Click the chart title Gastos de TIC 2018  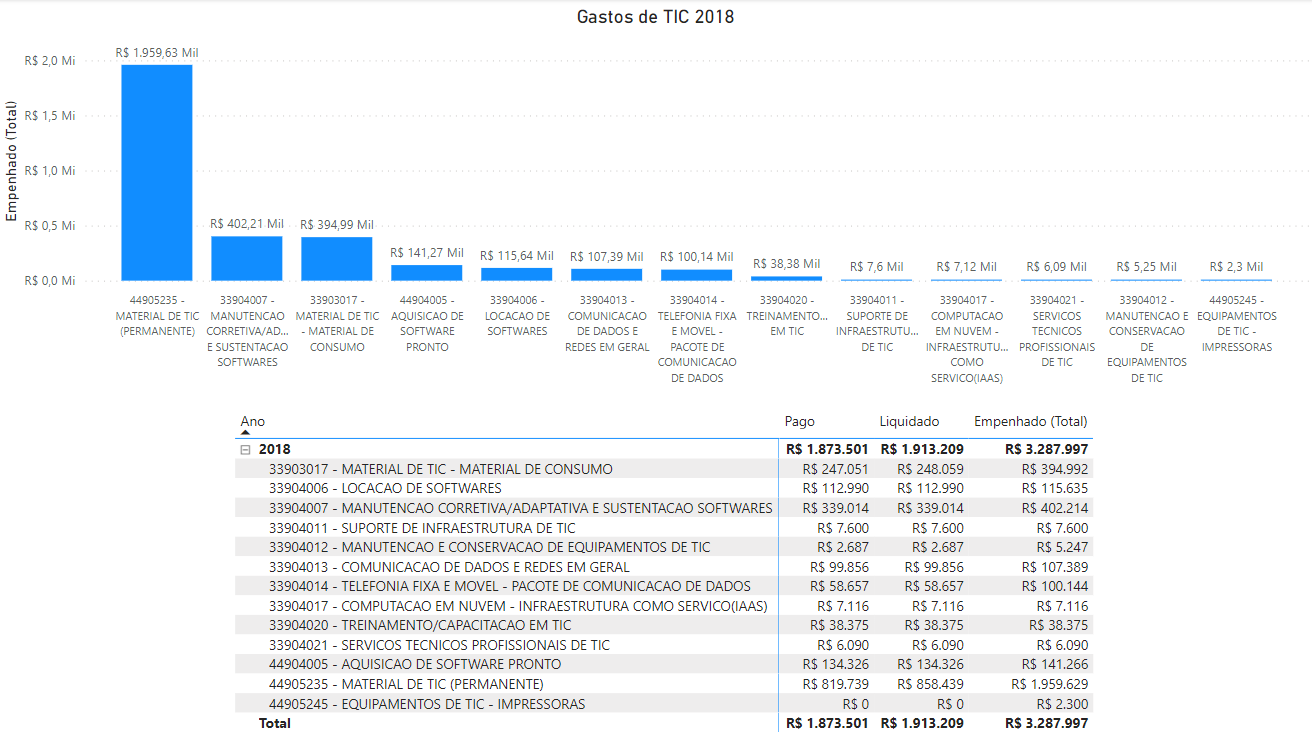654,16
